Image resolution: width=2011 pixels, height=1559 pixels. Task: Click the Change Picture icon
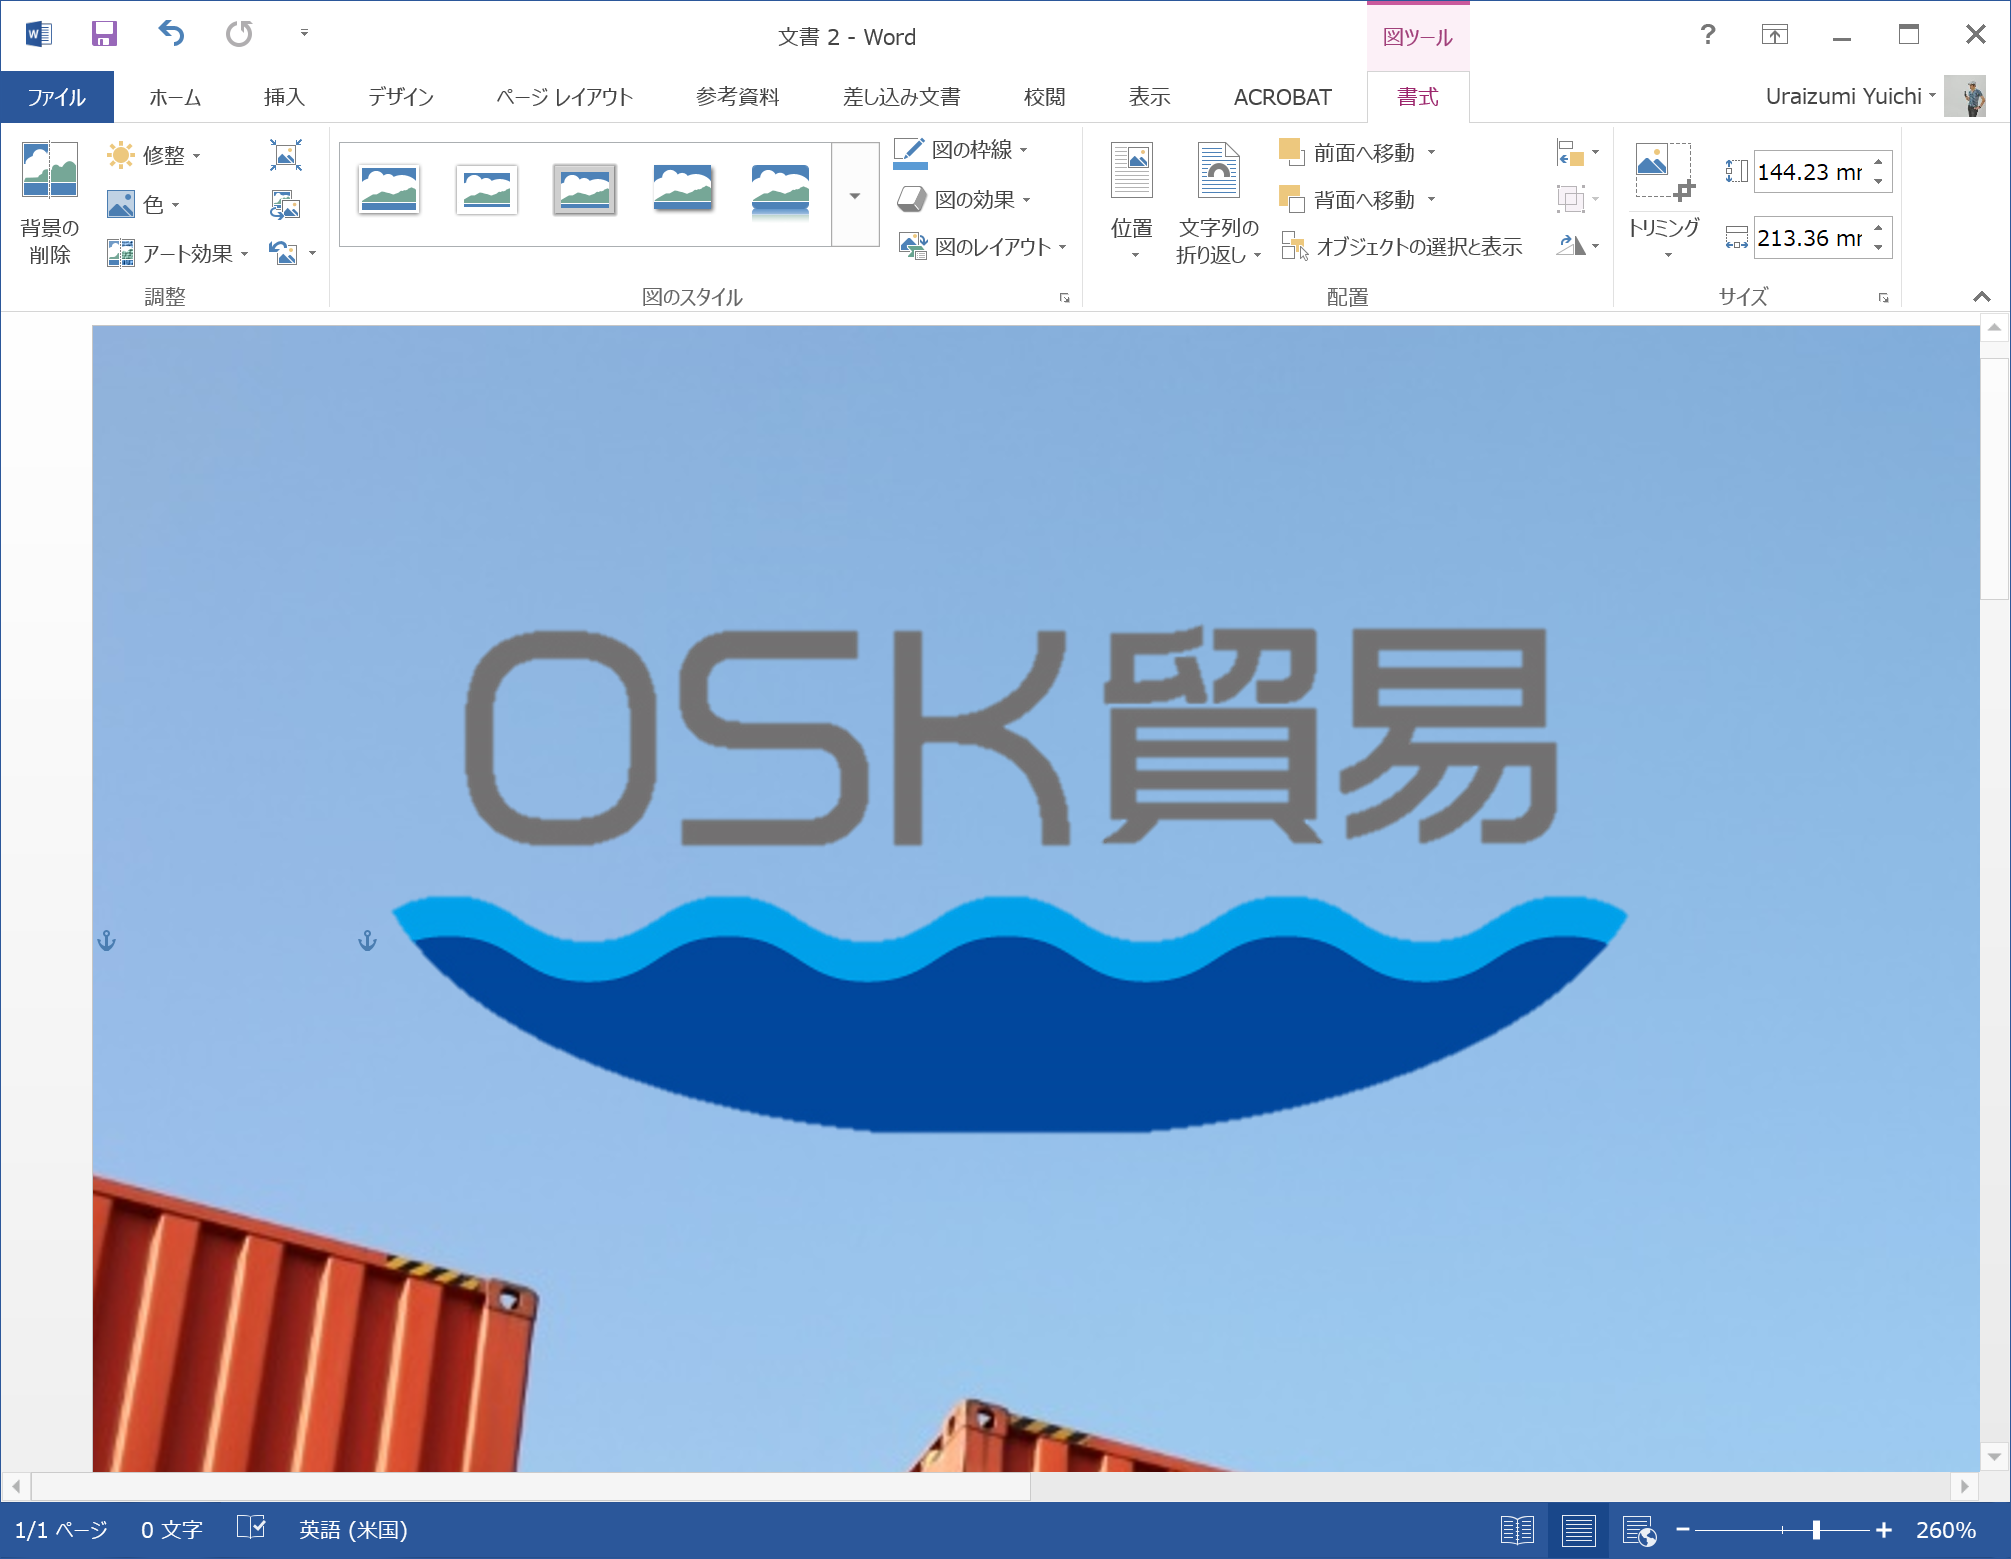point(285,205)
